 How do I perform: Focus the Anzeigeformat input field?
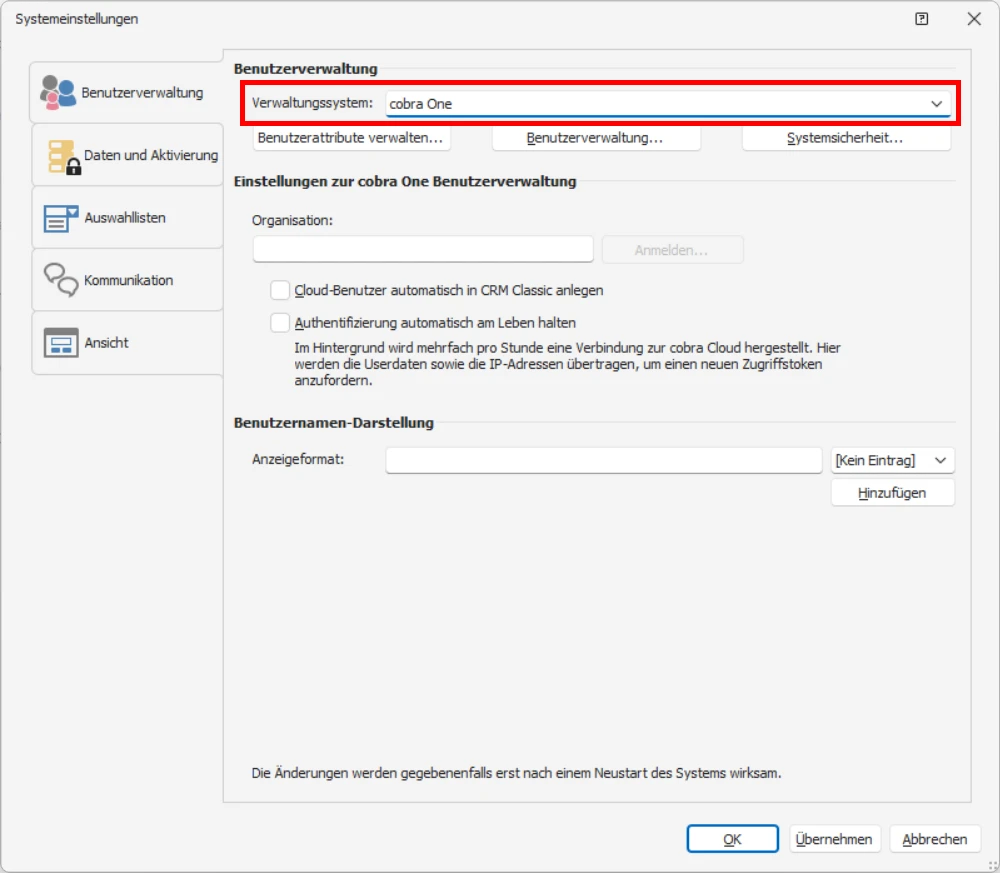603,460
